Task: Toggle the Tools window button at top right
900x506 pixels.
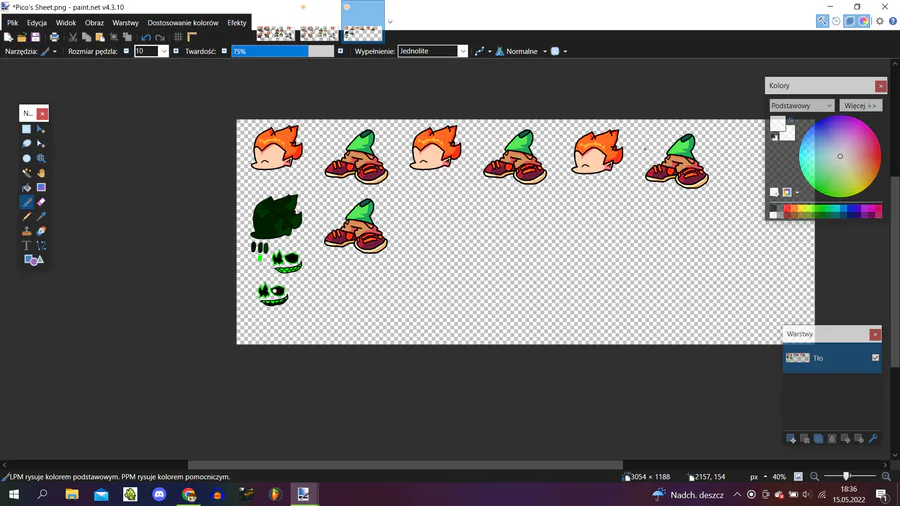Action: pyautogui.click(x=822, y=21)
